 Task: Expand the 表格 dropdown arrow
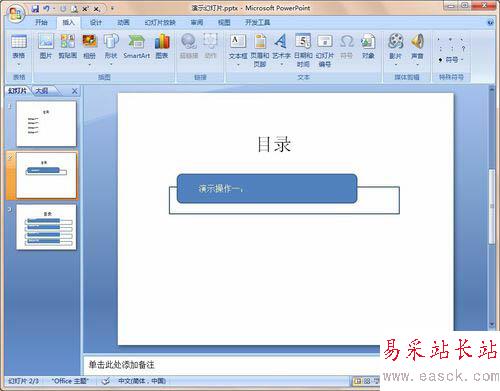coord(19,65)
